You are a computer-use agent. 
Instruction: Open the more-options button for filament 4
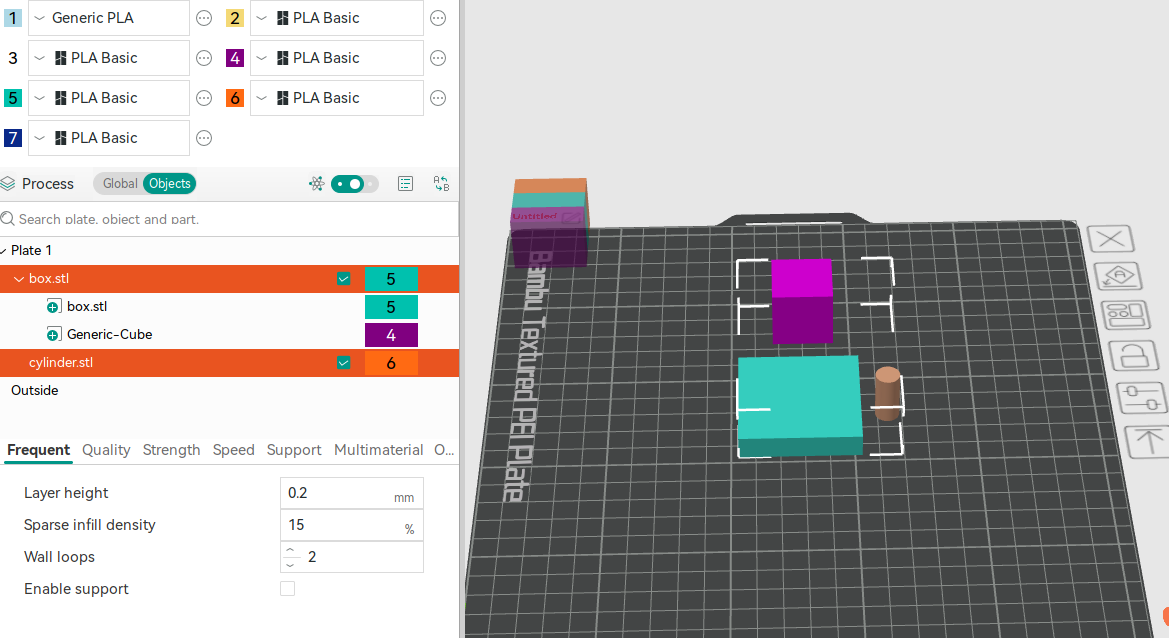pyautogui.click(x=438, y=58)
